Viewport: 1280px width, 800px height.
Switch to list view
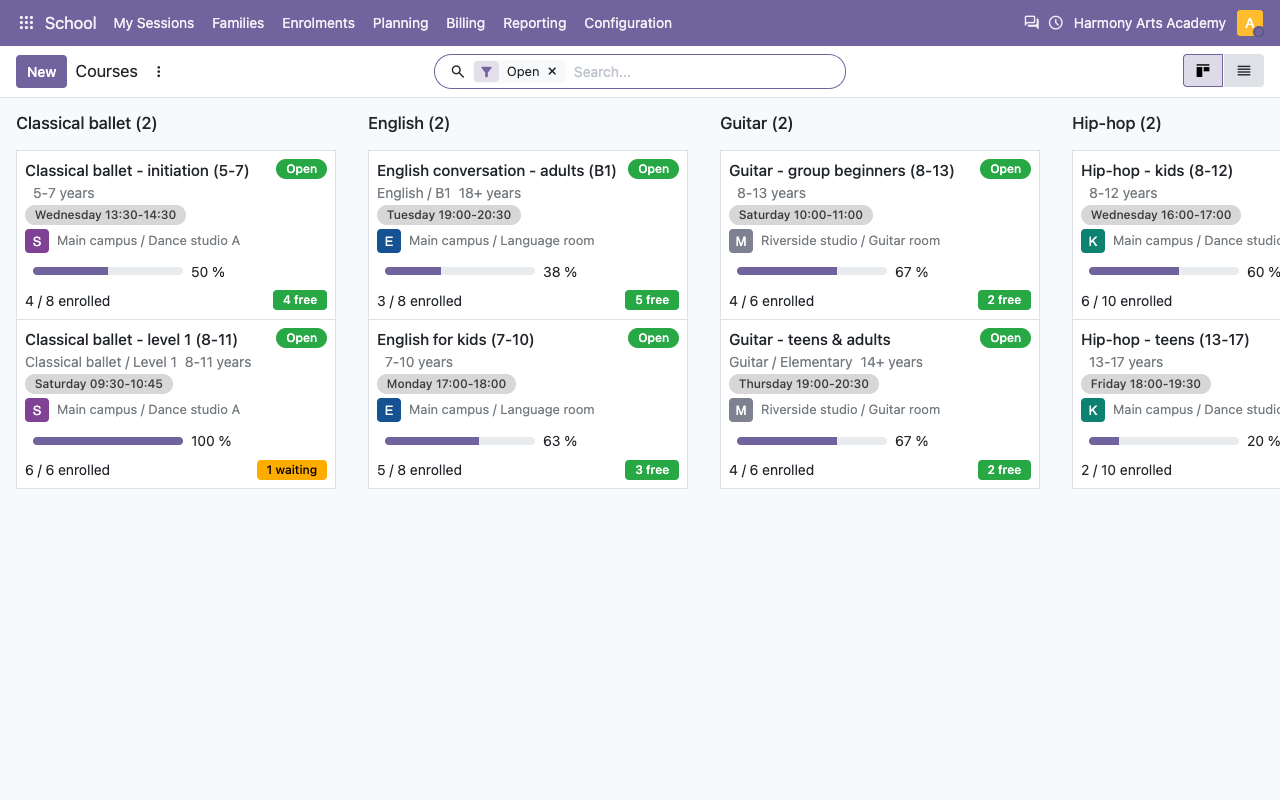tap(1244, 71)
